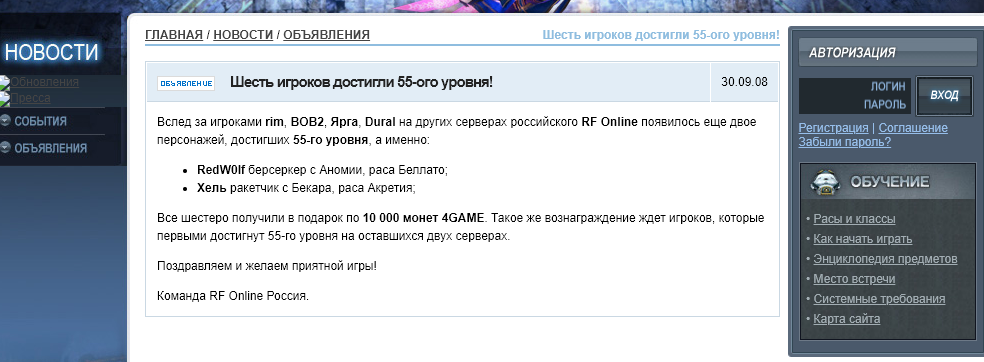Open ОБЪЯВЛЕНИЯ breadcrumb link
This screenshot has height=362, width=984.
326,35
